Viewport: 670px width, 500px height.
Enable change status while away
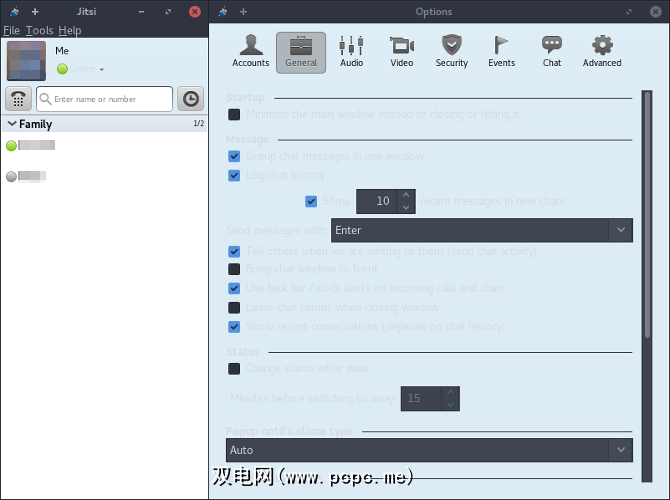[x=234, y=369]
